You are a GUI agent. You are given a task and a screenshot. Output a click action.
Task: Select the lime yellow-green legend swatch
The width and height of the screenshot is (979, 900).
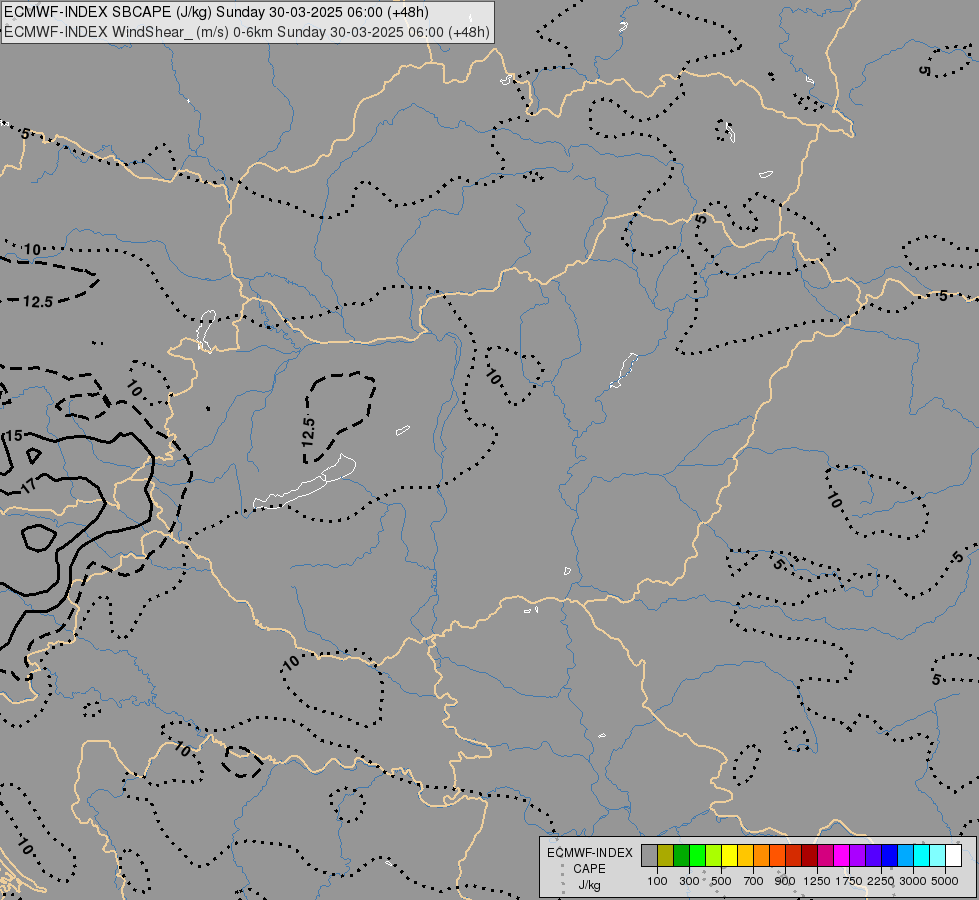(x=714, y=856)
